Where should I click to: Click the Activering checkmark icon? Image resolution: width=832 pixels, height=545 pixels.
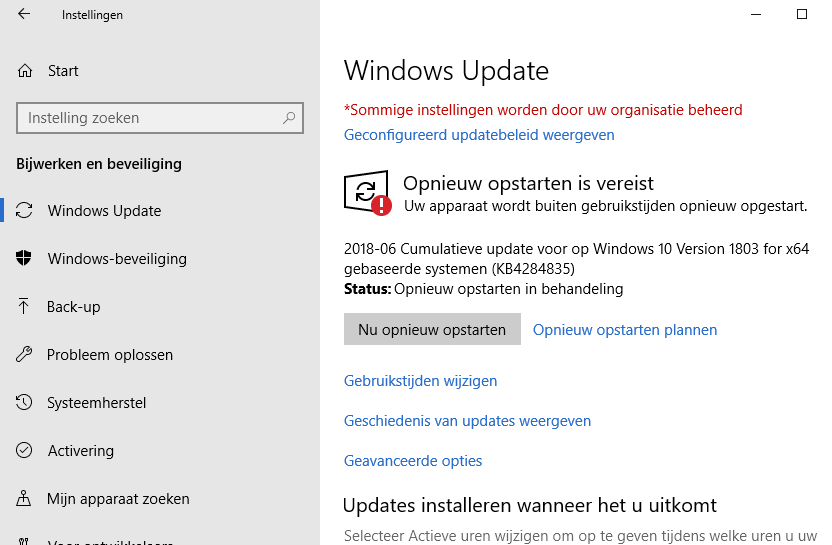(x=25, y=451)
